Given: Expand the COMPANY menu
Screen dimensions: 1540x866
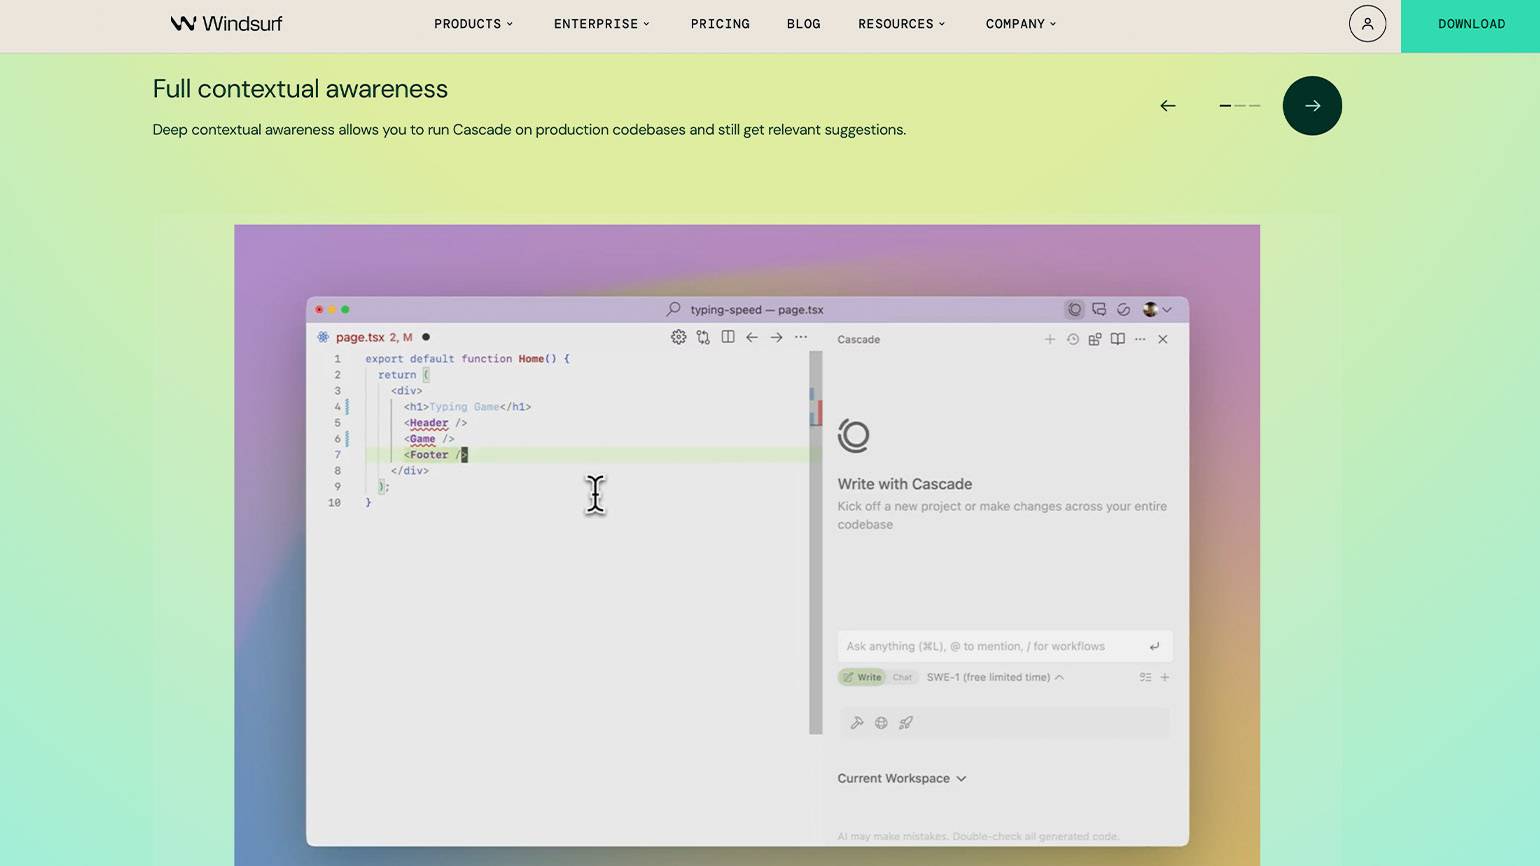Looking at the screenshot, I should tap(1021, 24).
